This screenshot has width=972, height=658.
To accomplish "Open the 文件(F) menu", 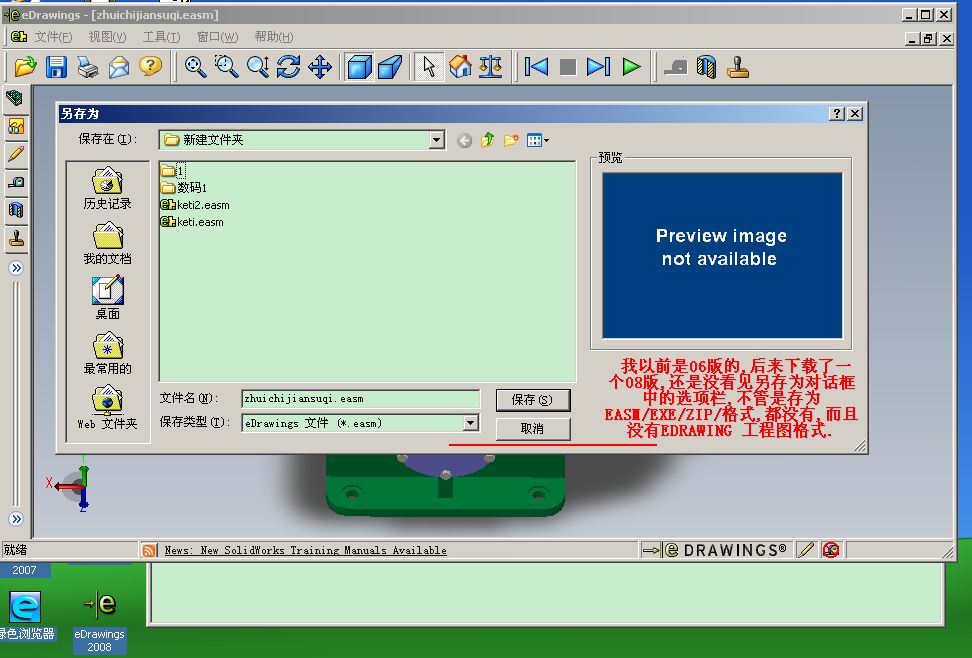I will click(53, 37).
